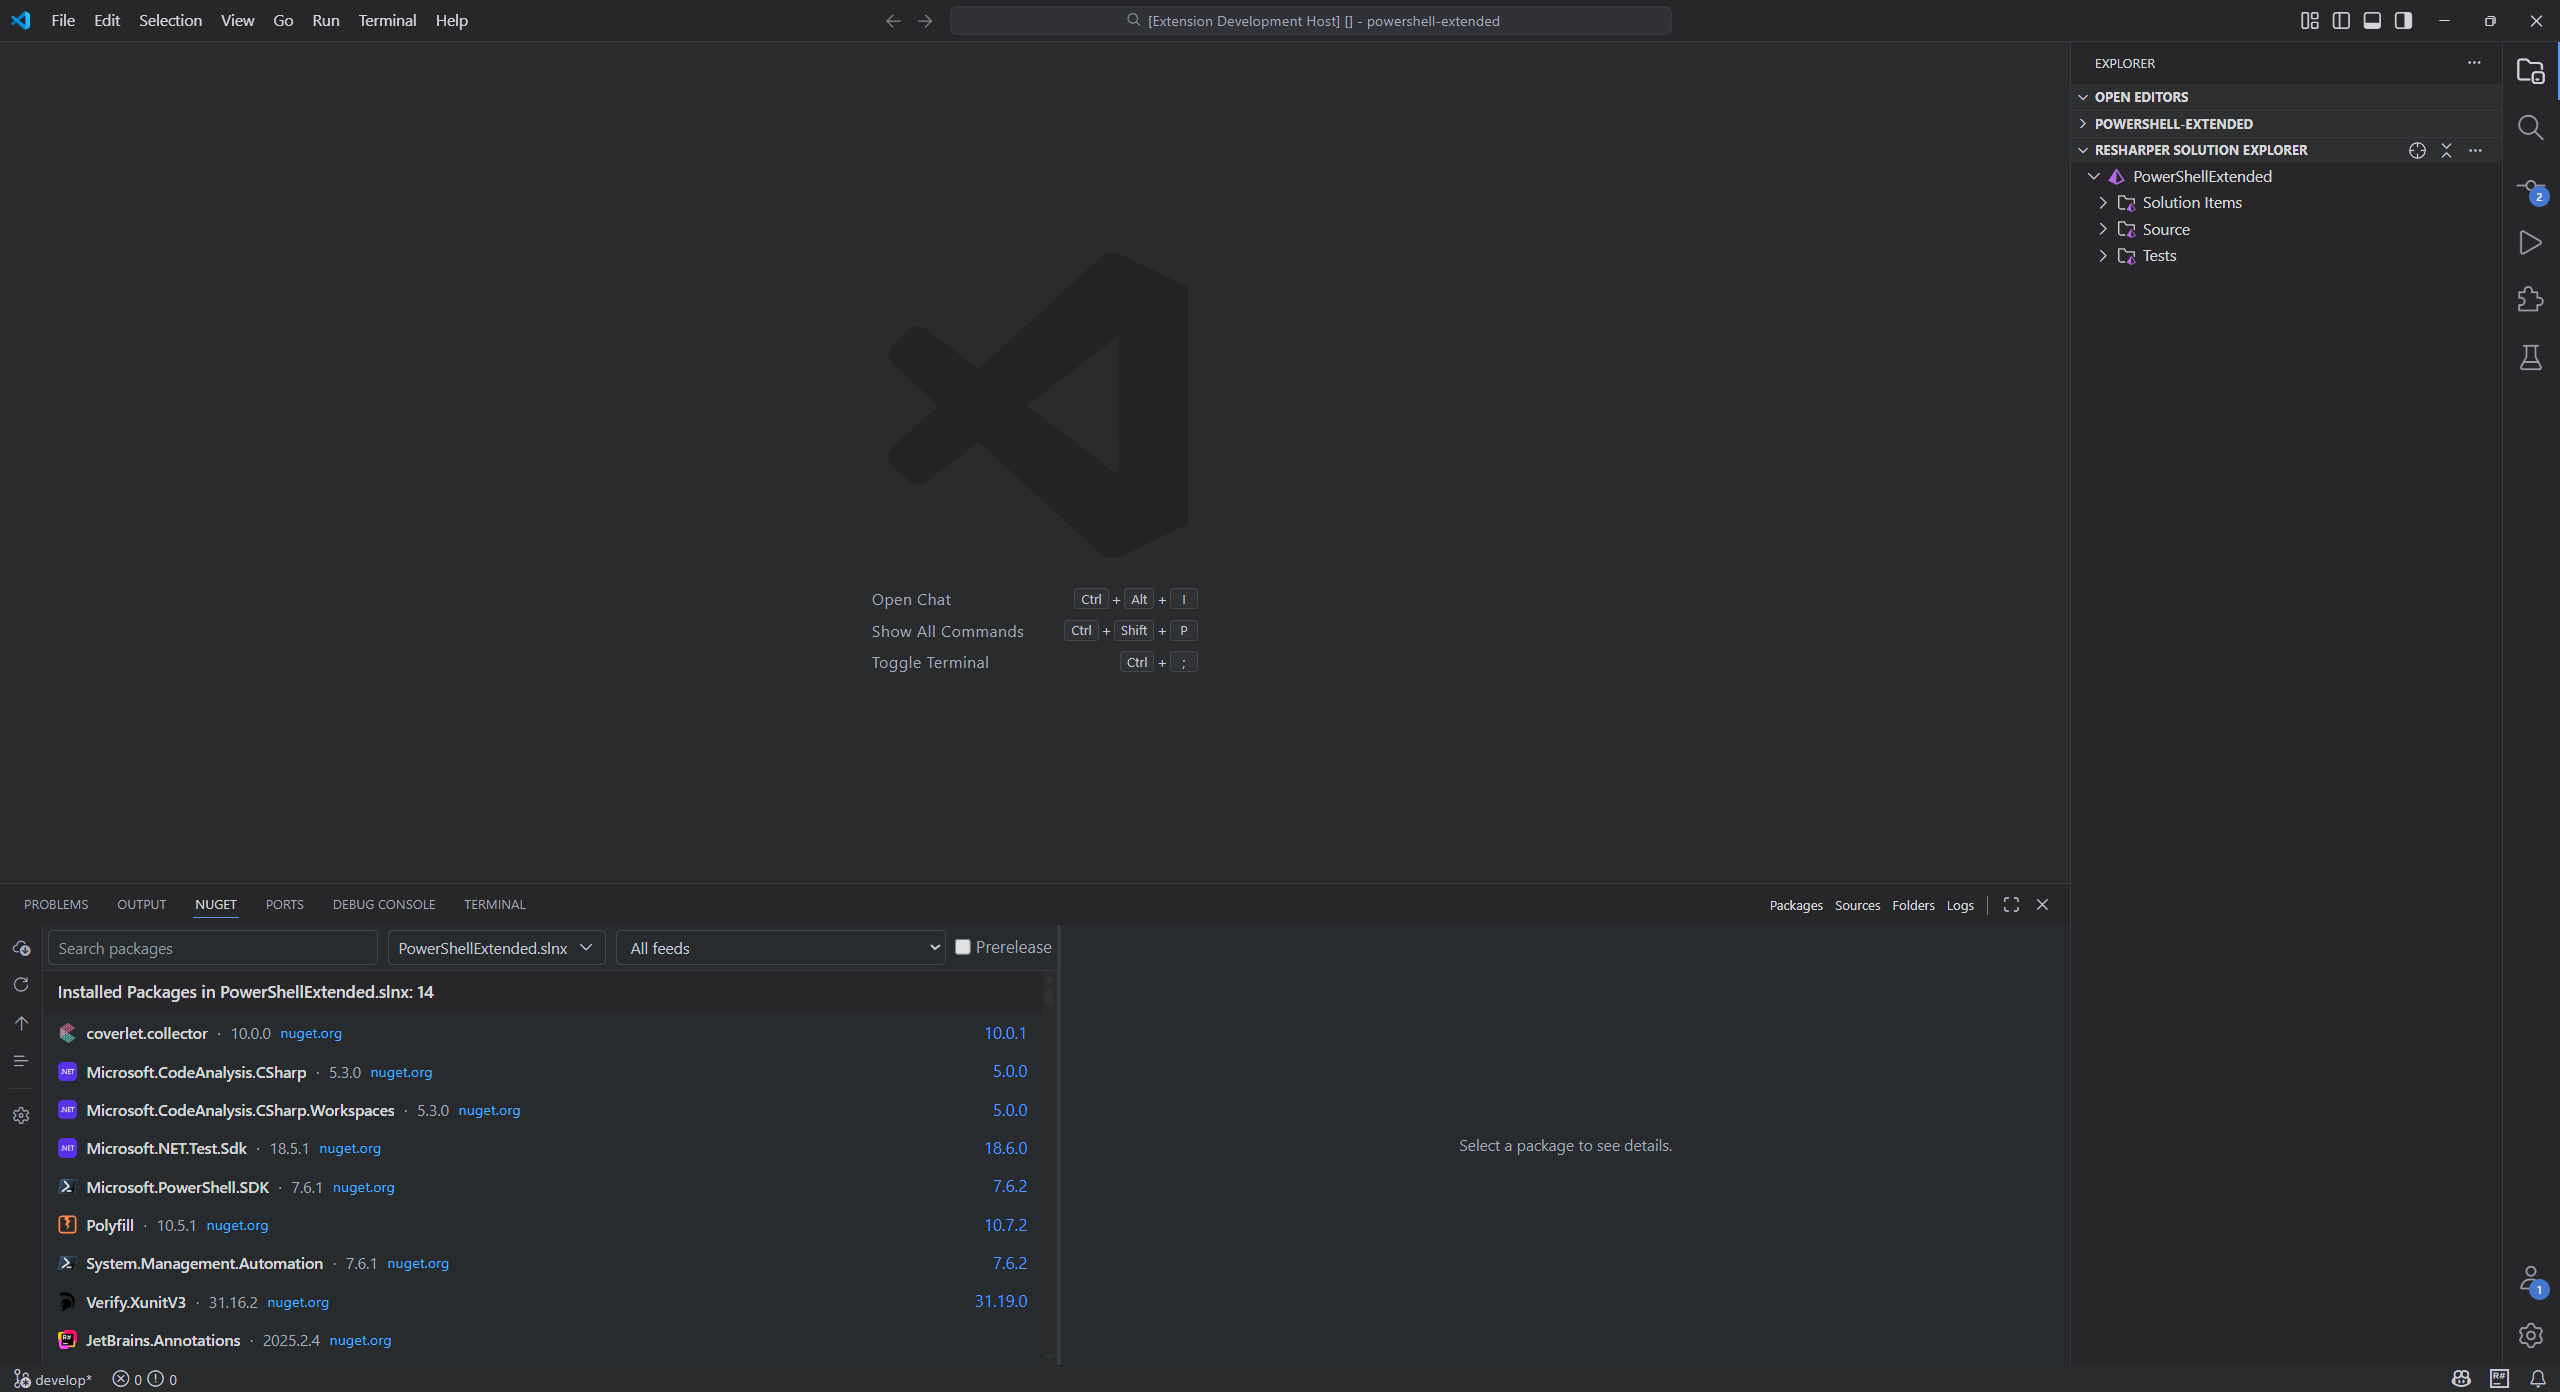Click the locate target icon in ReSharper Solution Explorer
2560x1392 pixels.
[2417, 150]
